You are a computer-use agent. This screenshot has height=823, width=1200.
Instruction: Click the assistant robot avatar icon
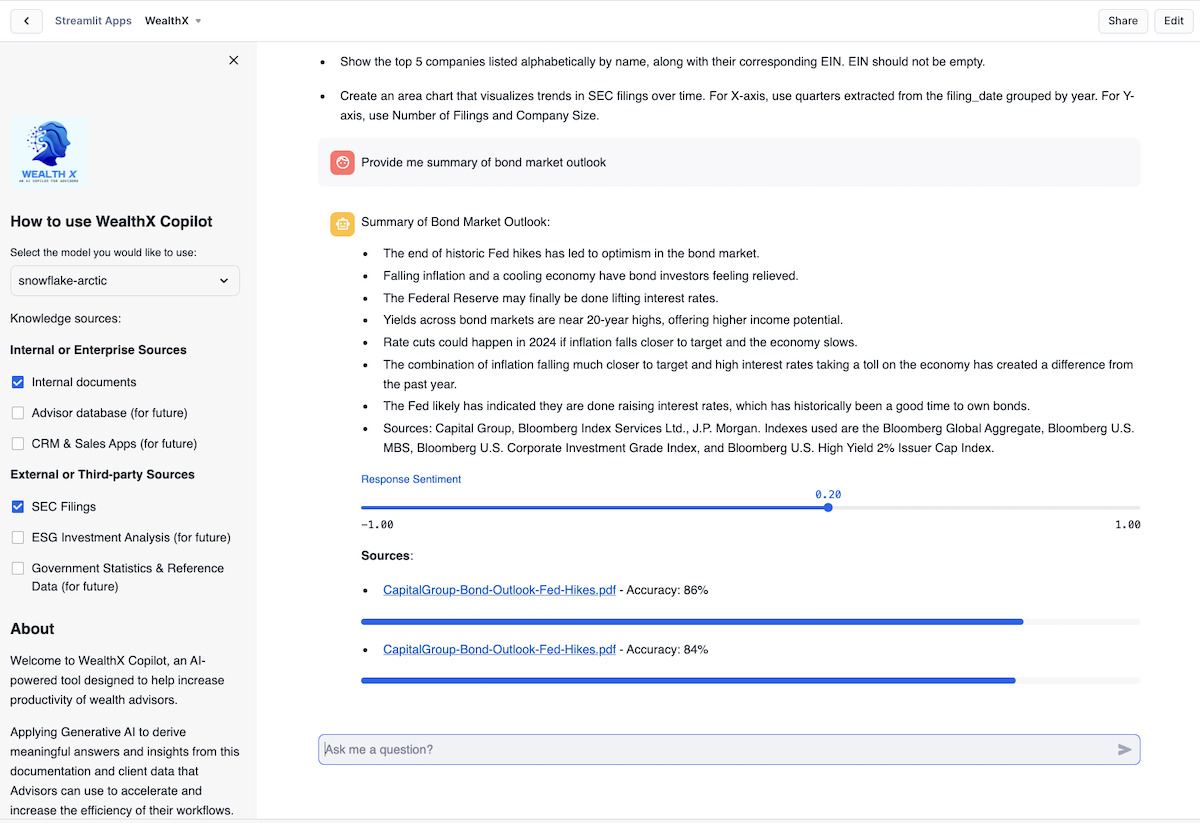343,223
